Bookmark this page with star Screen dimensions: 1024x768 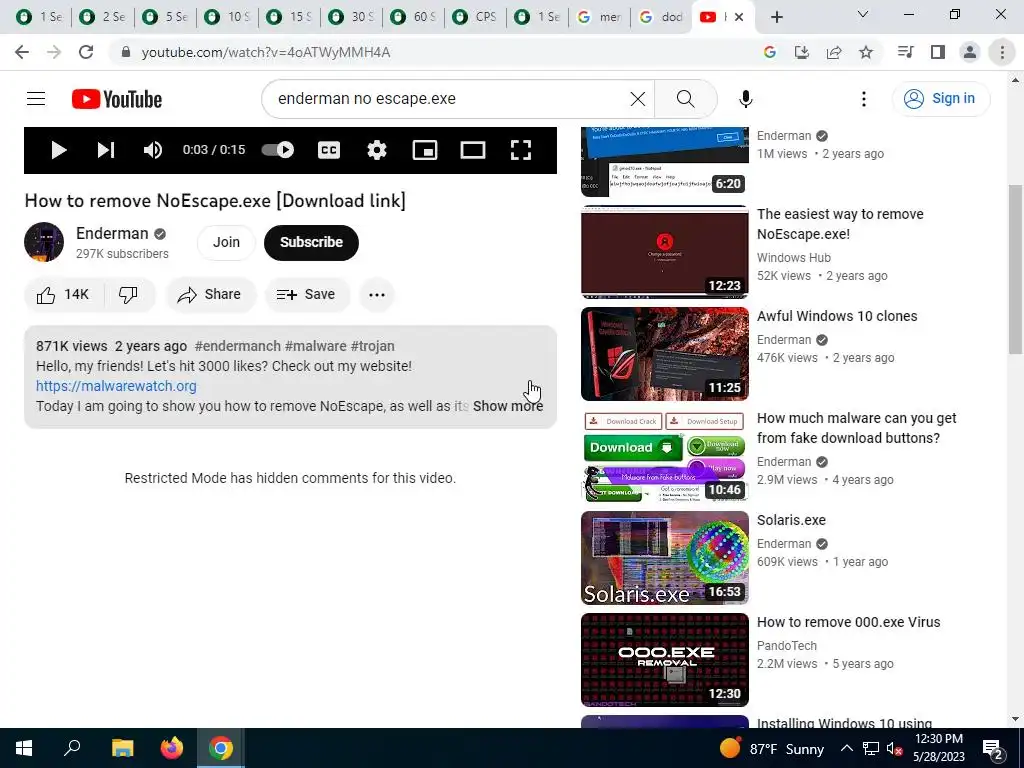[866, 52]
